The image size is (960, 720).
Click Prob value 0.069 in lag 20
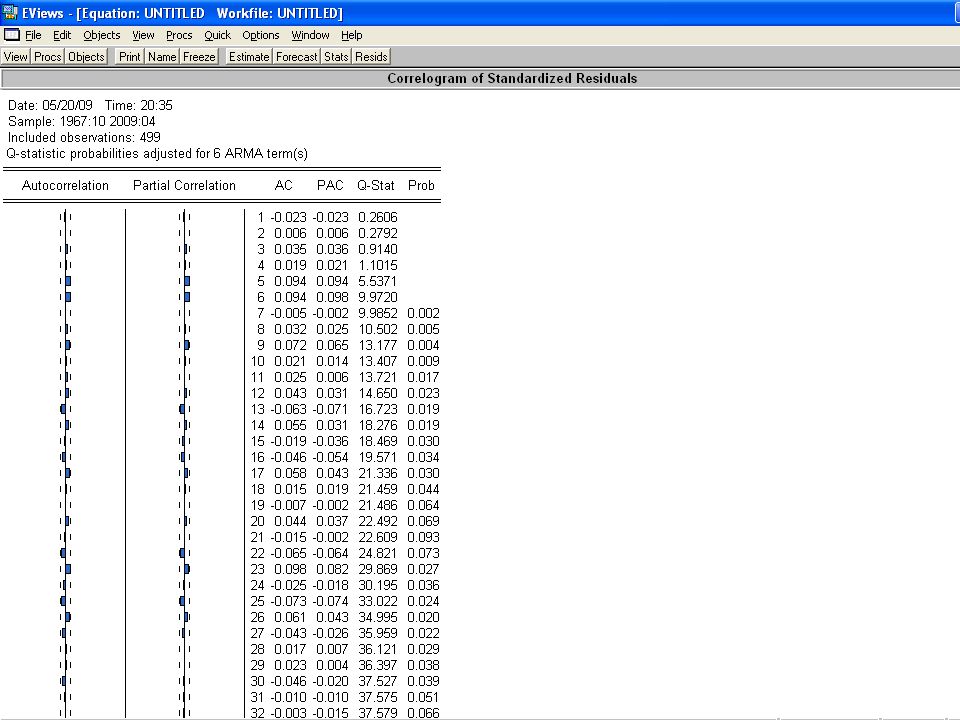point(423,521)
